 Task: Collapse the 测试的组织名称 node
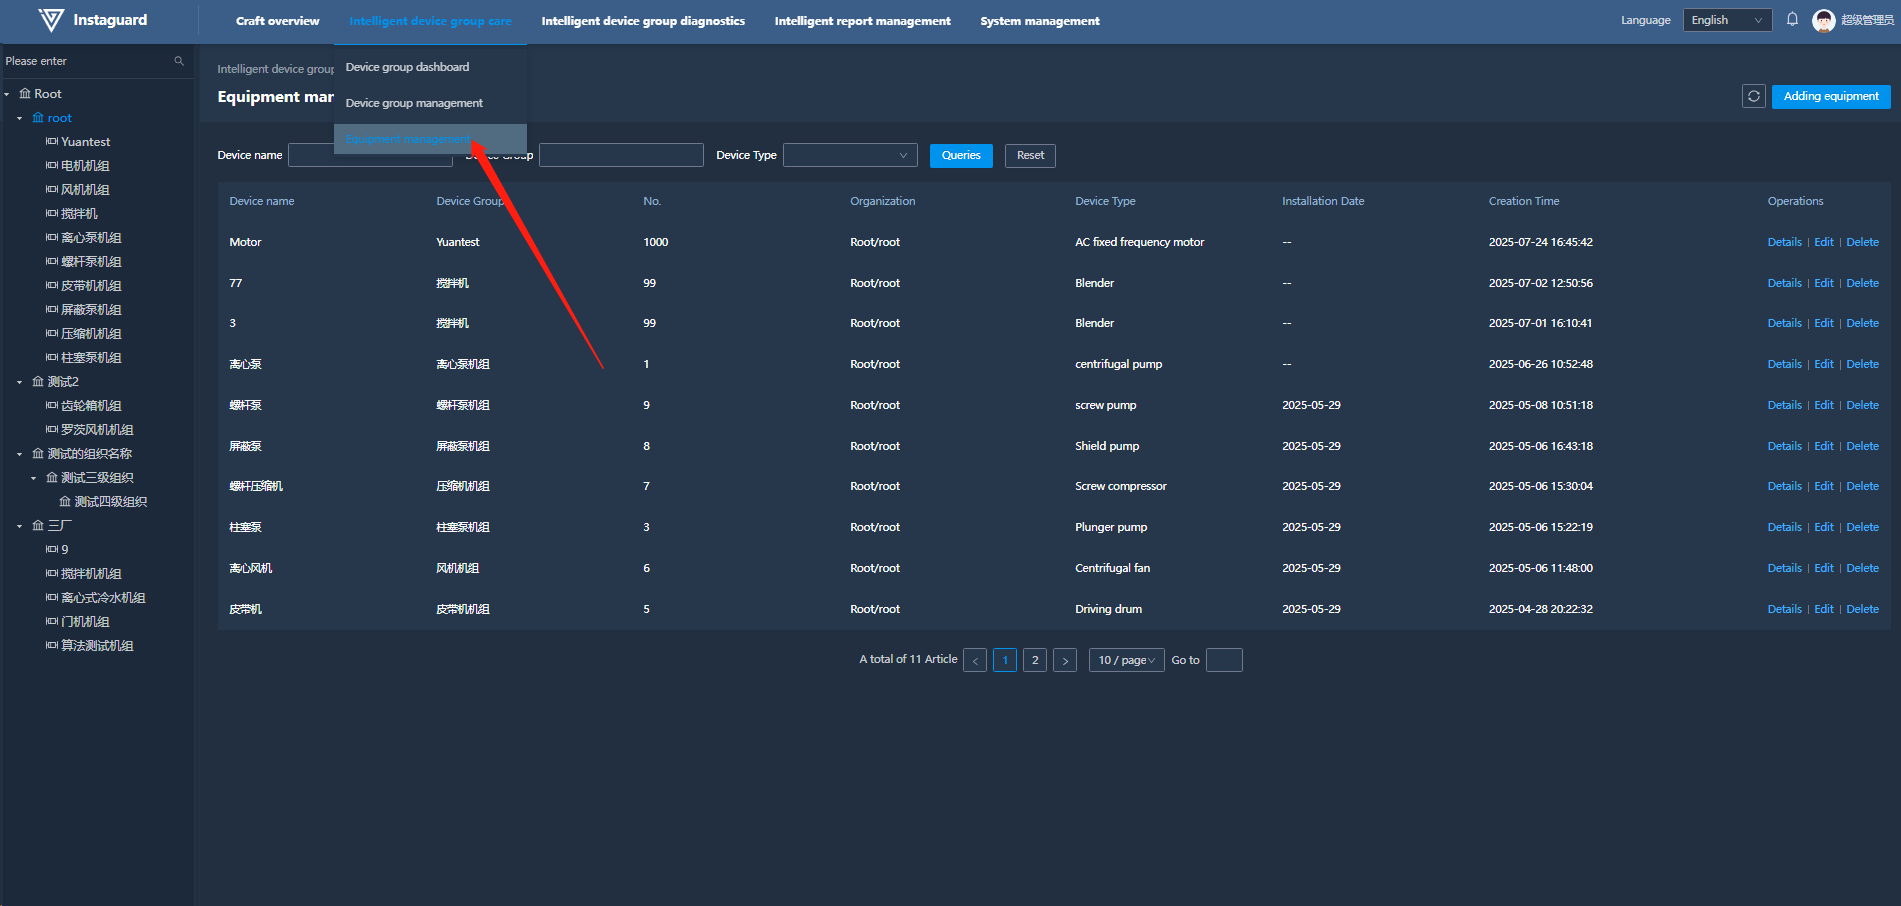(20, 454)
